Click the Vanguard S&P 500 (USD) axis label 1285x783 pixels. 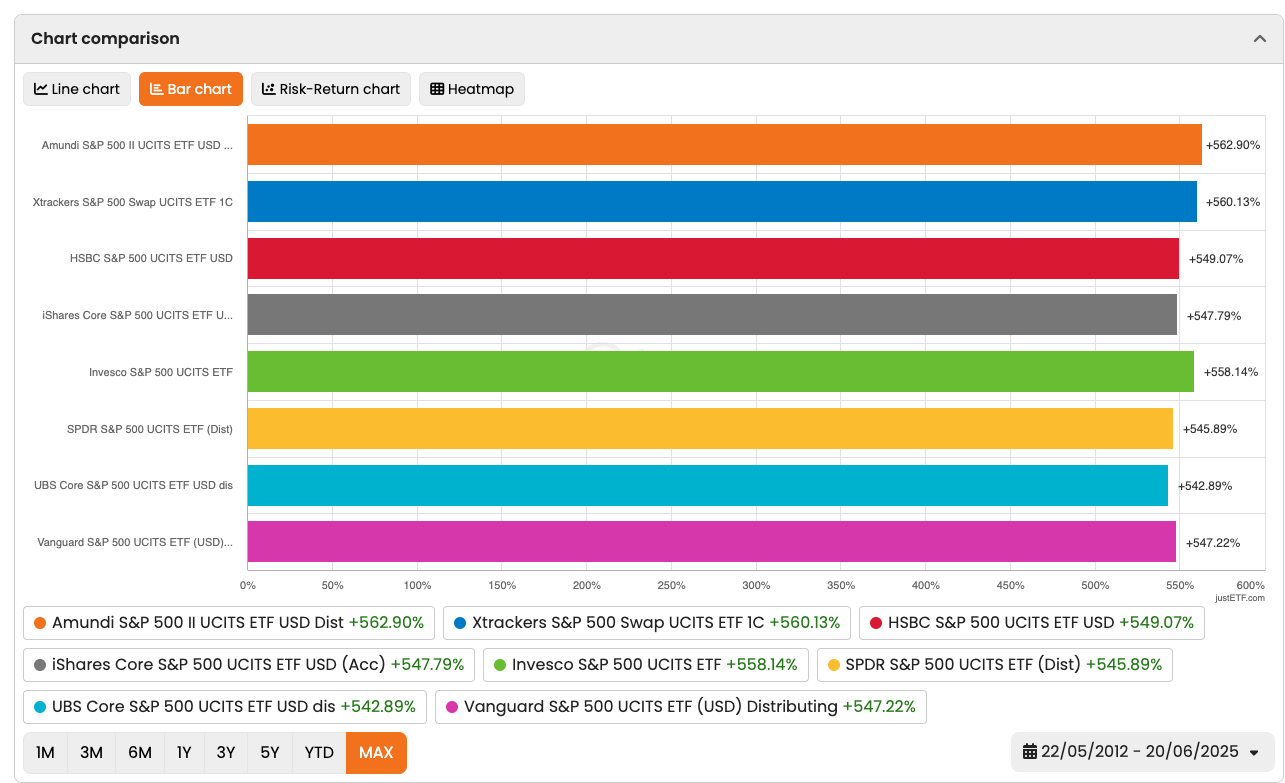click(x=135, y=543)
